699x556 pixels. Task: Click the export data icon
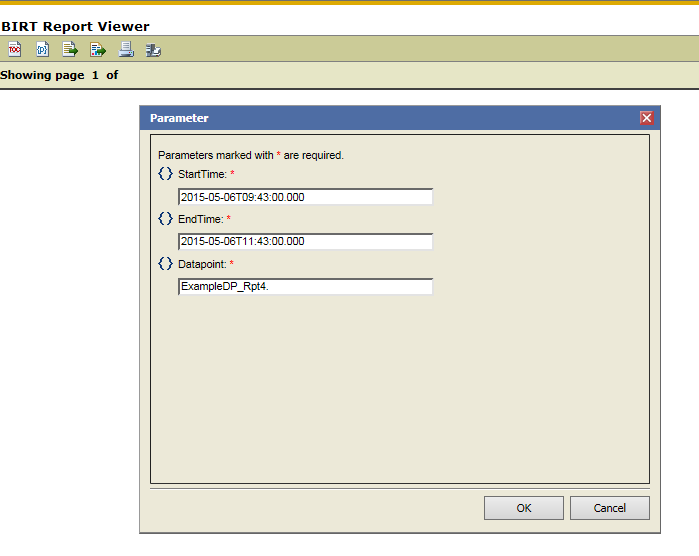click(x=70, y=49)
